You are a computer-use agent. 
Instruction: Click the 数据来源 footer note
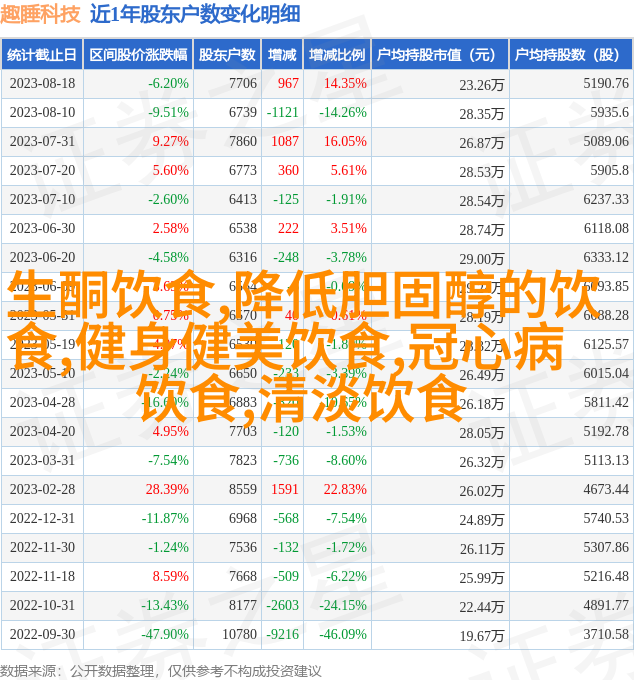click(160, 670)
